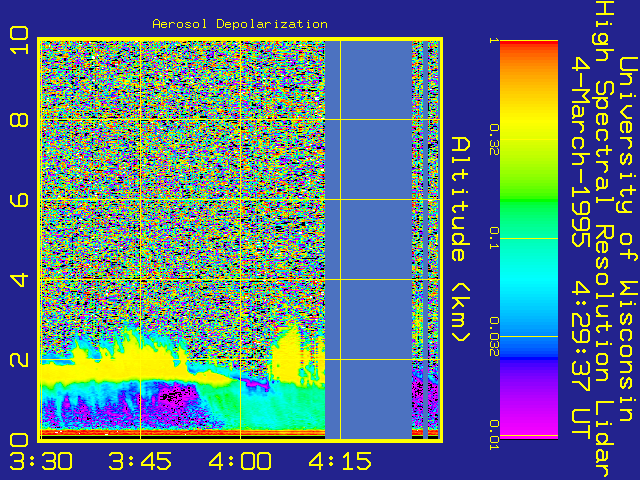Click the 'High Spectral Resolution Lidar' text
This screenshot has width=640, height=480.
pyautogui.click(x=604, y=240)
